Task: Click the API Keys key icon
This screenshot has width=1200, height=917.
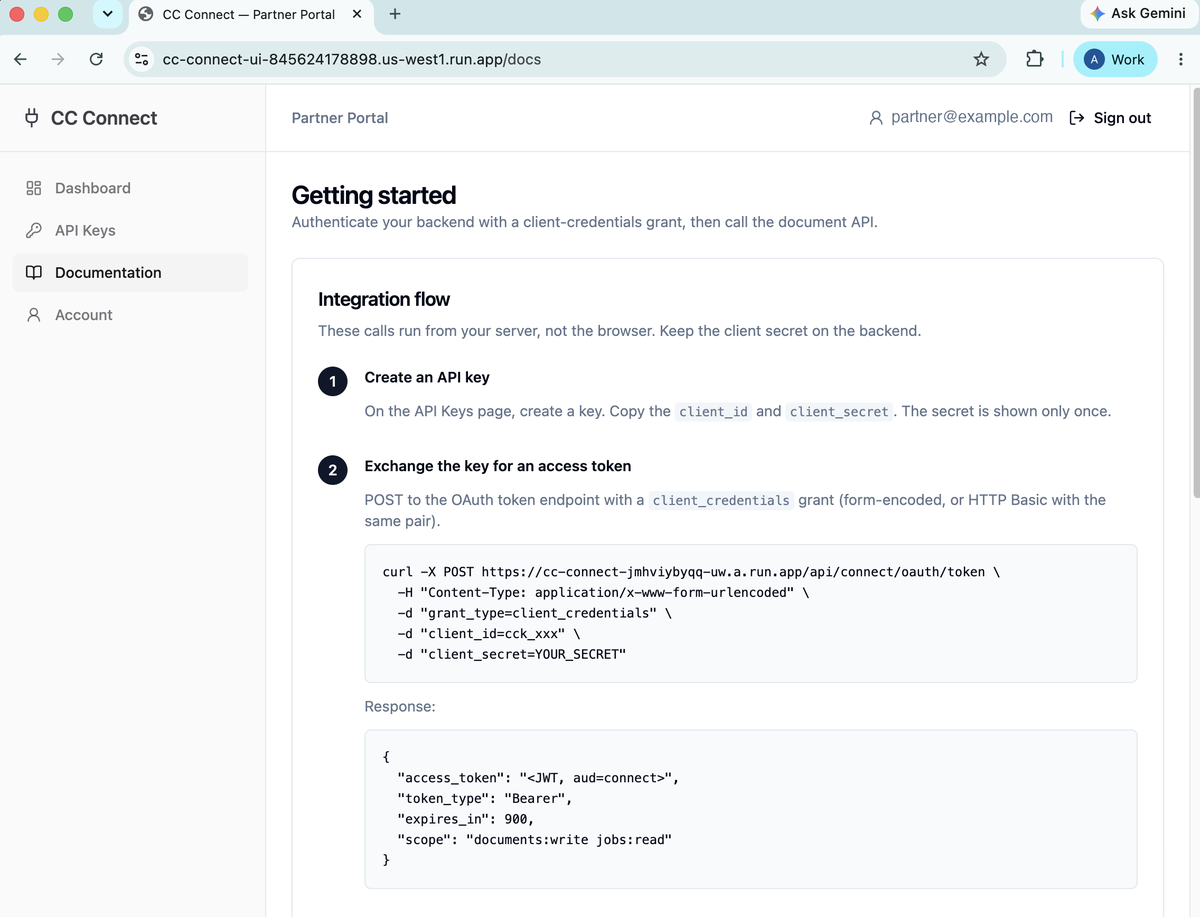Action: point(34,230)
